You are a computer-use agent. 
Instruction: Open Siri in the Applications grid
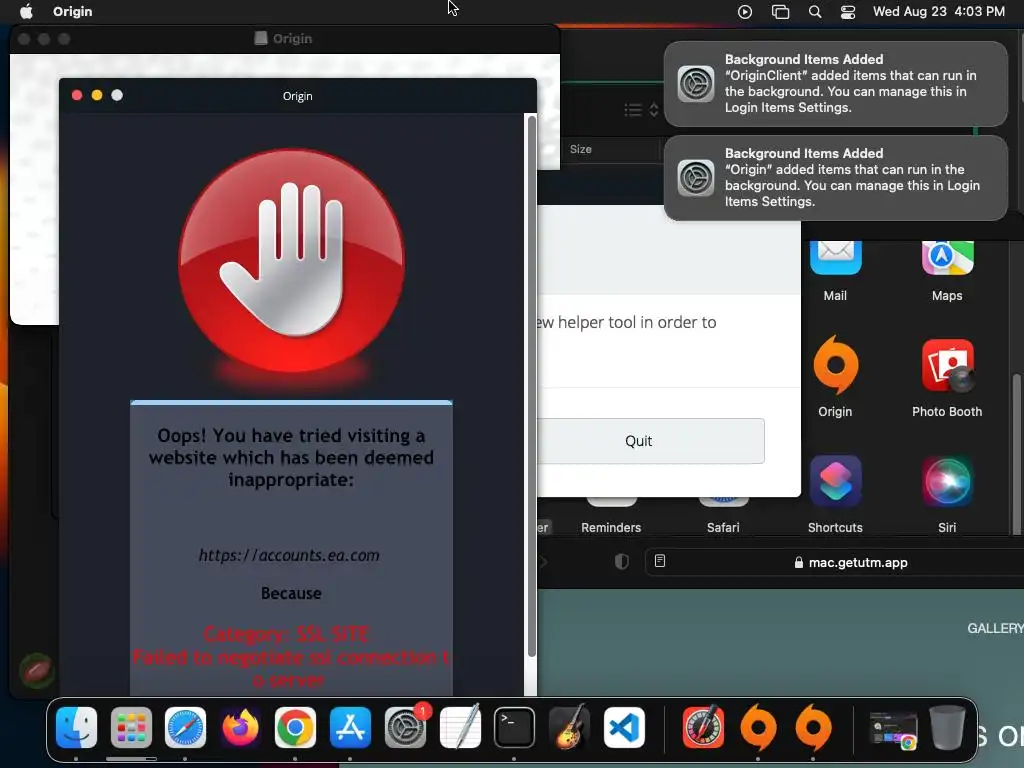[x=947, y=482]
